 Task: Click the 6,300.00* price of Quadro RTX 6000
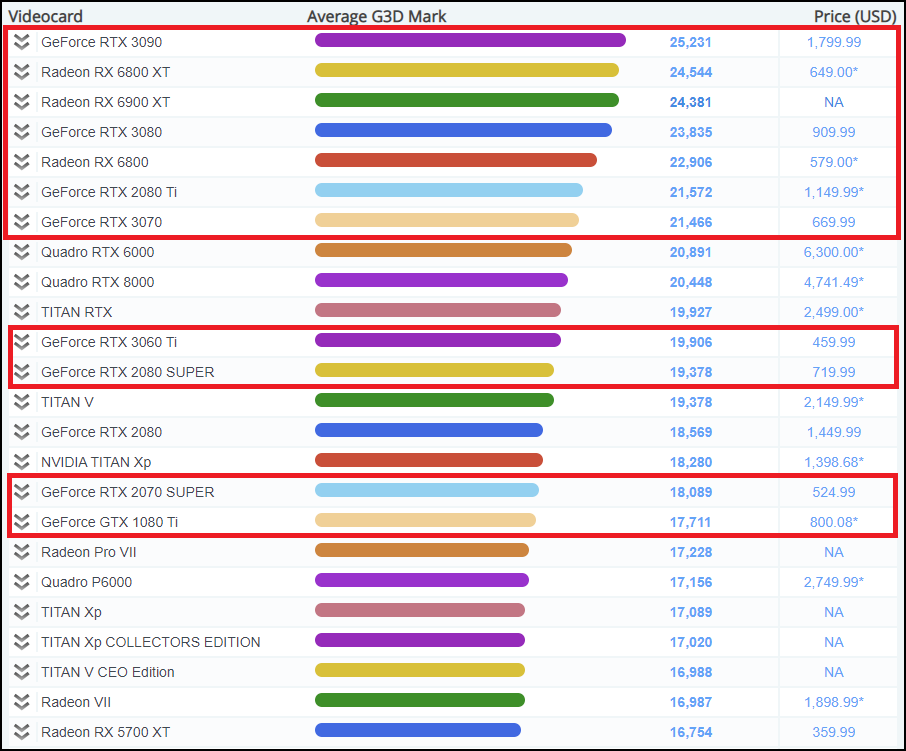[834, 252]
